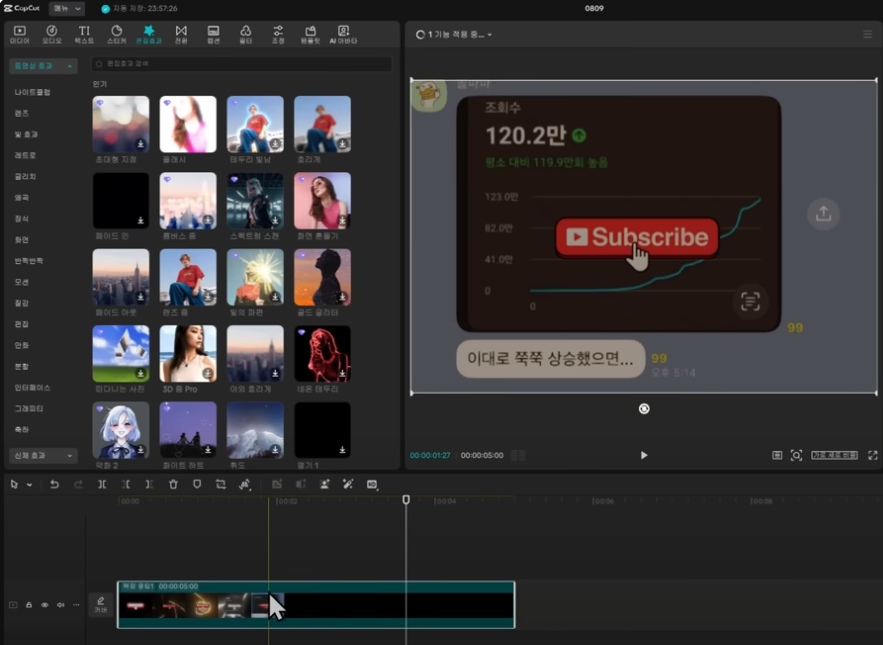Select the 반짝반짝 effect category
The height and width of the screenshot is (645, 883).
coord(29,261)
